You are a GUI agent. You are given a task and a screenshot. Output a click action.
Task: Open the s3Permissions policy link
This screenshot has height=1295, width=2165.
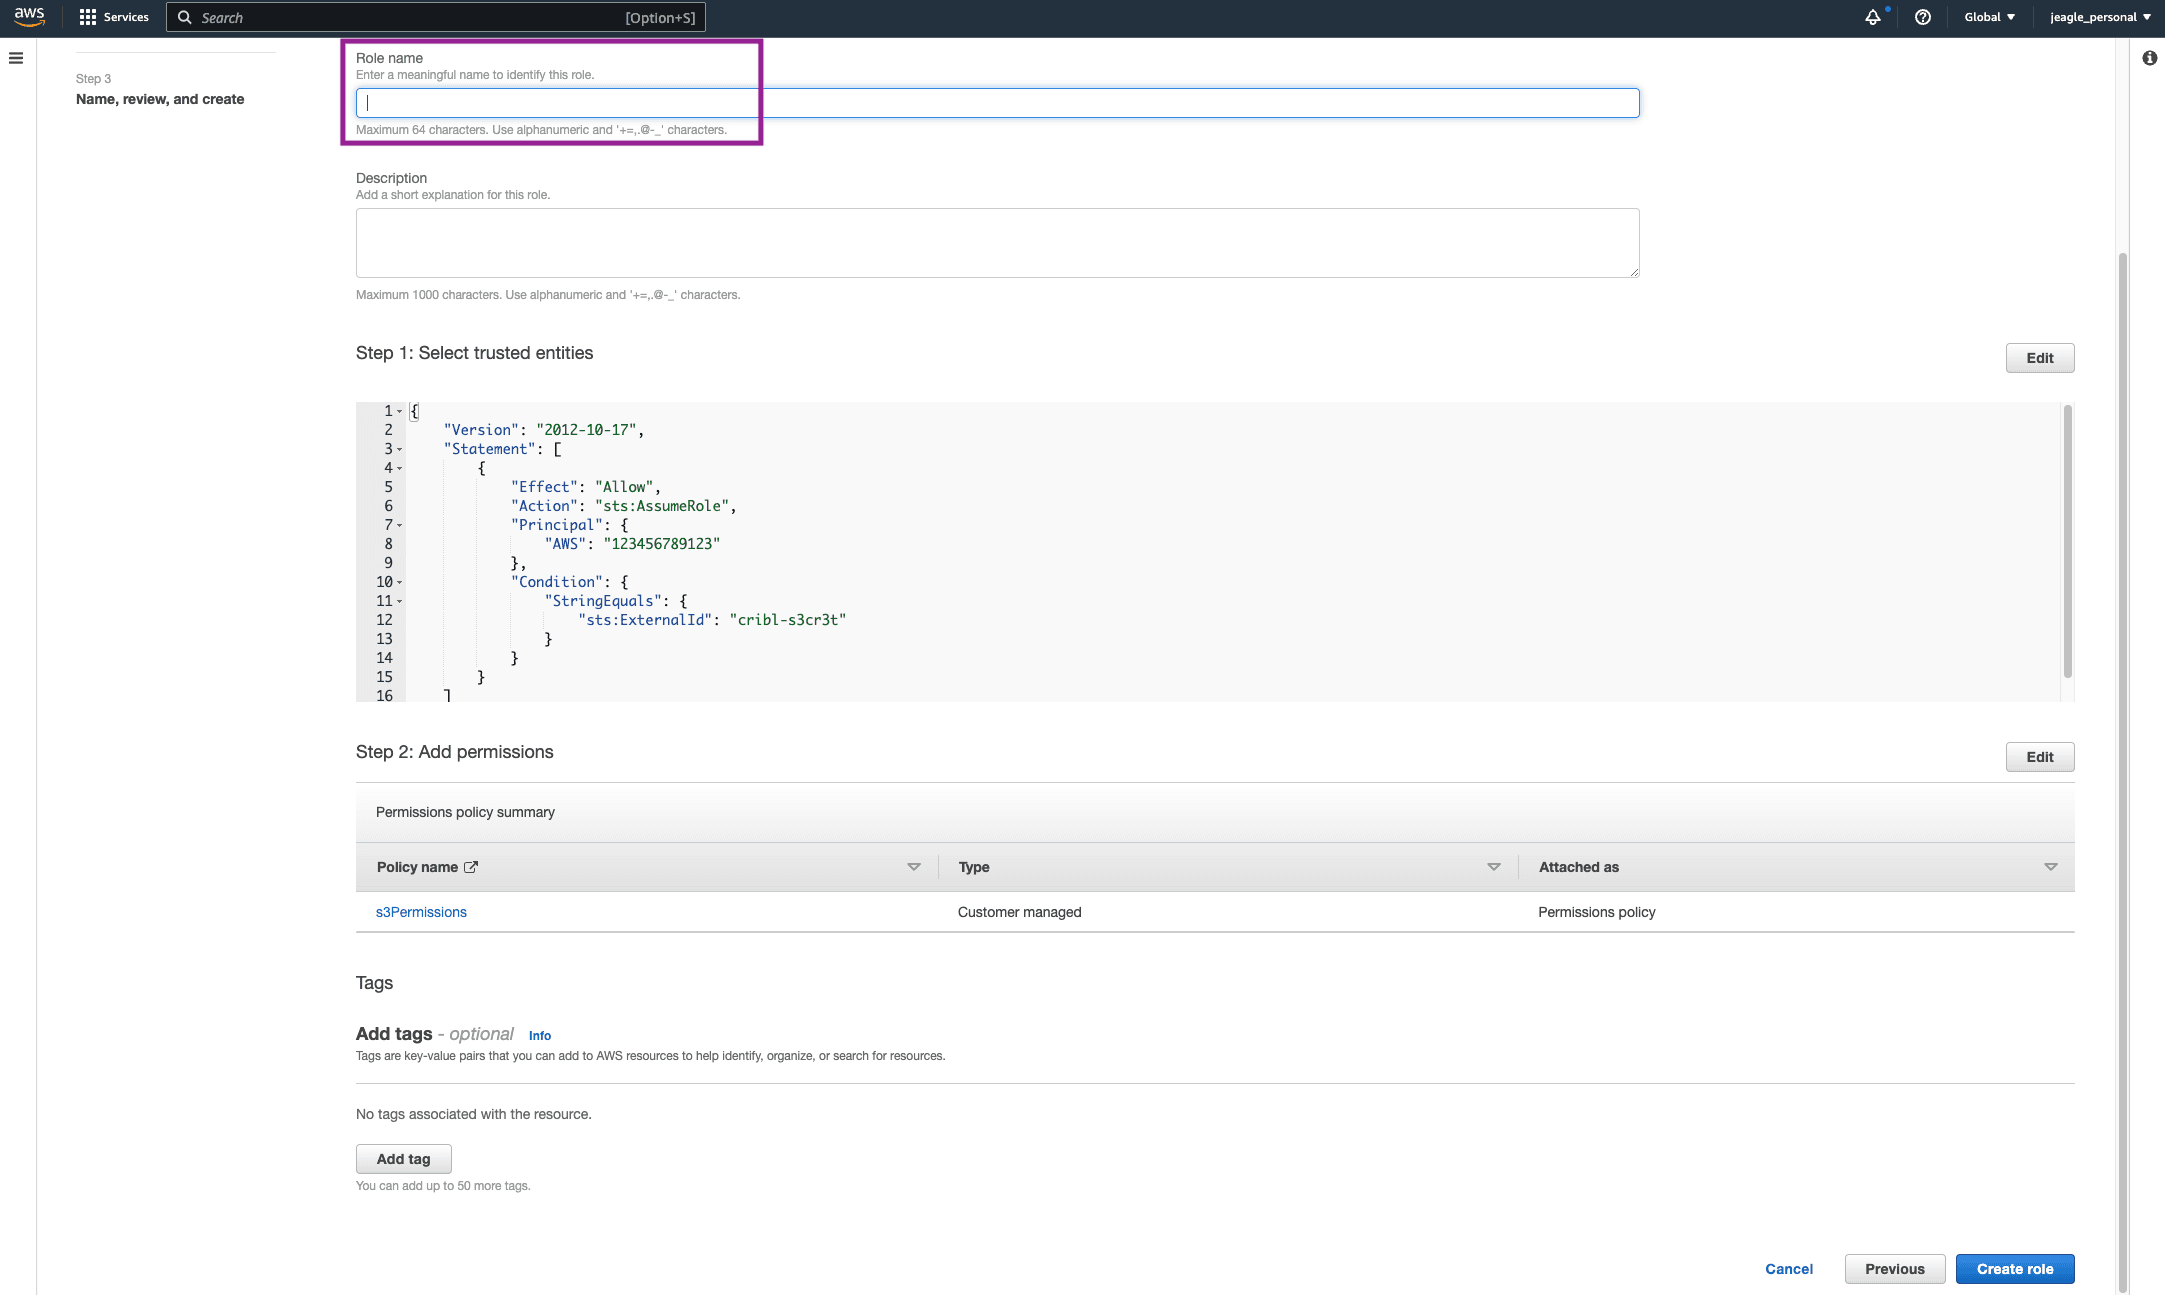pyautogui.click(x=421, y=912)
